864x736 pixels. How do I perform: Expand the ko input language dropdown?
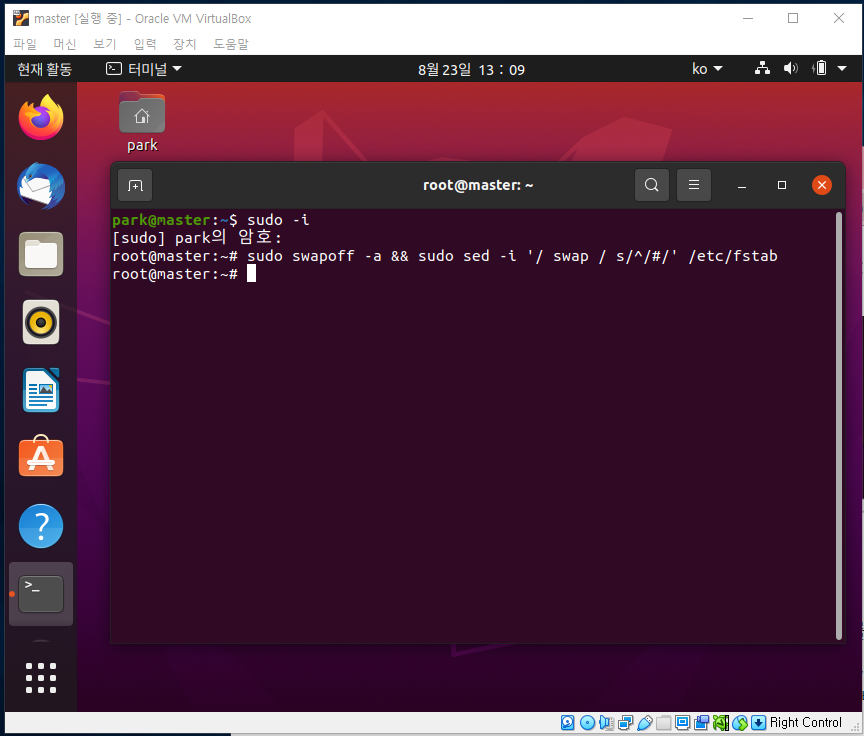[707, 69]
